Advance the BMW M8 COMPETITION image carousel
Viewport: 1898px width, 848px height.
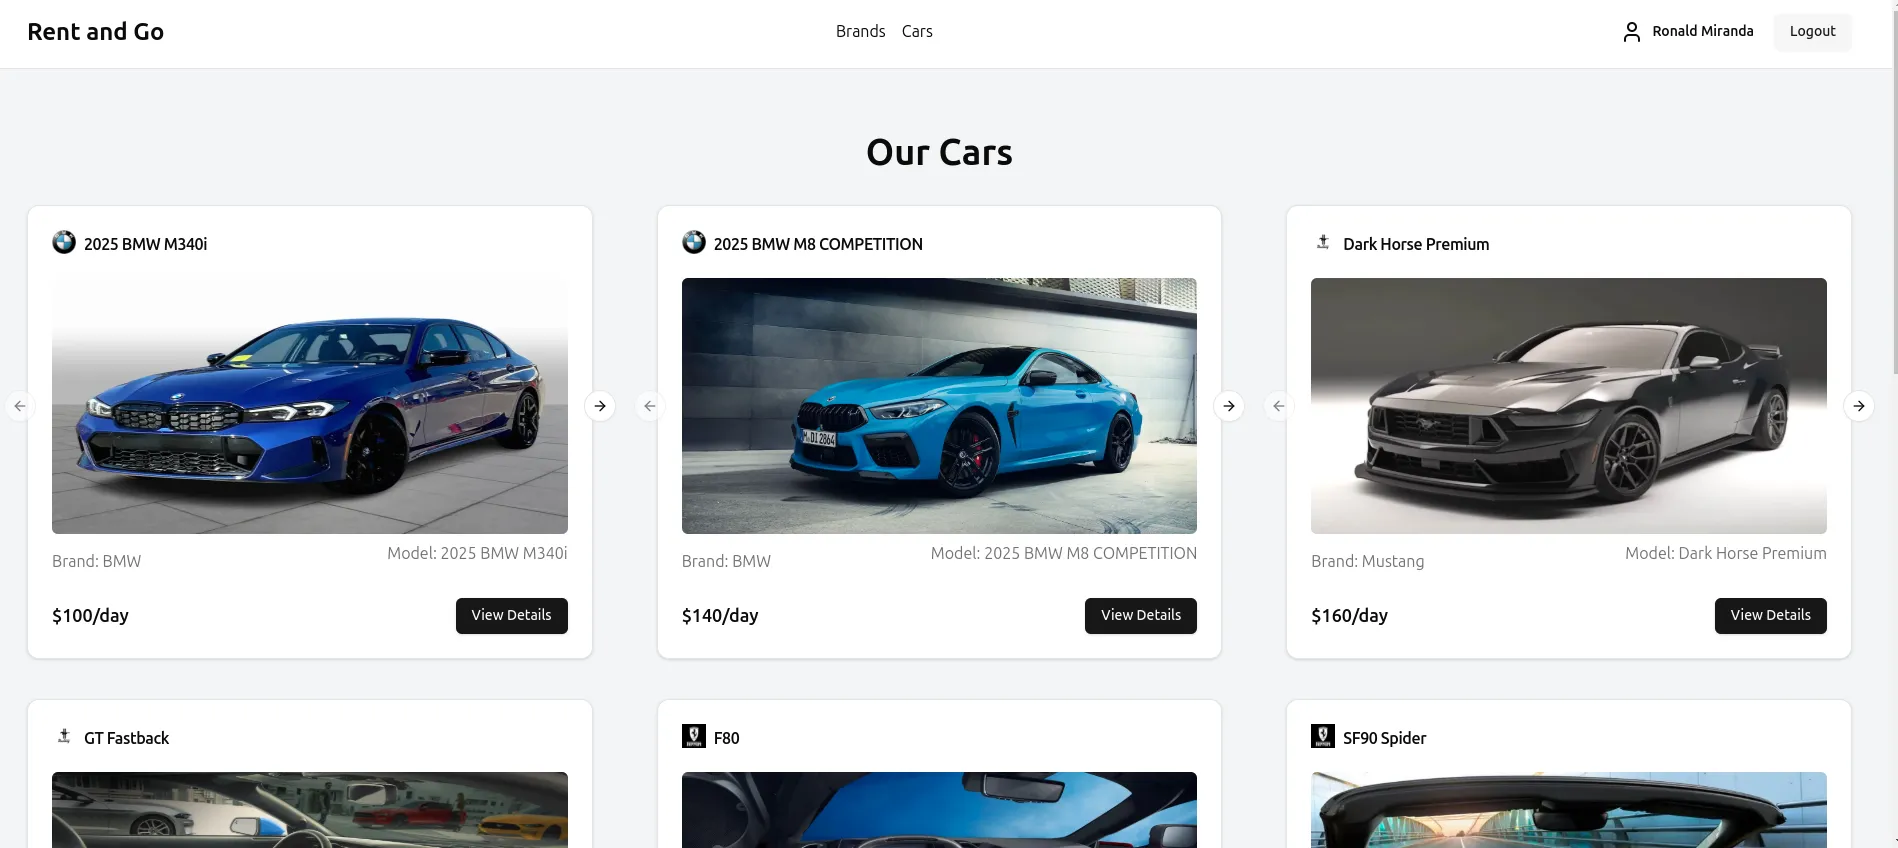(1229, 406)
